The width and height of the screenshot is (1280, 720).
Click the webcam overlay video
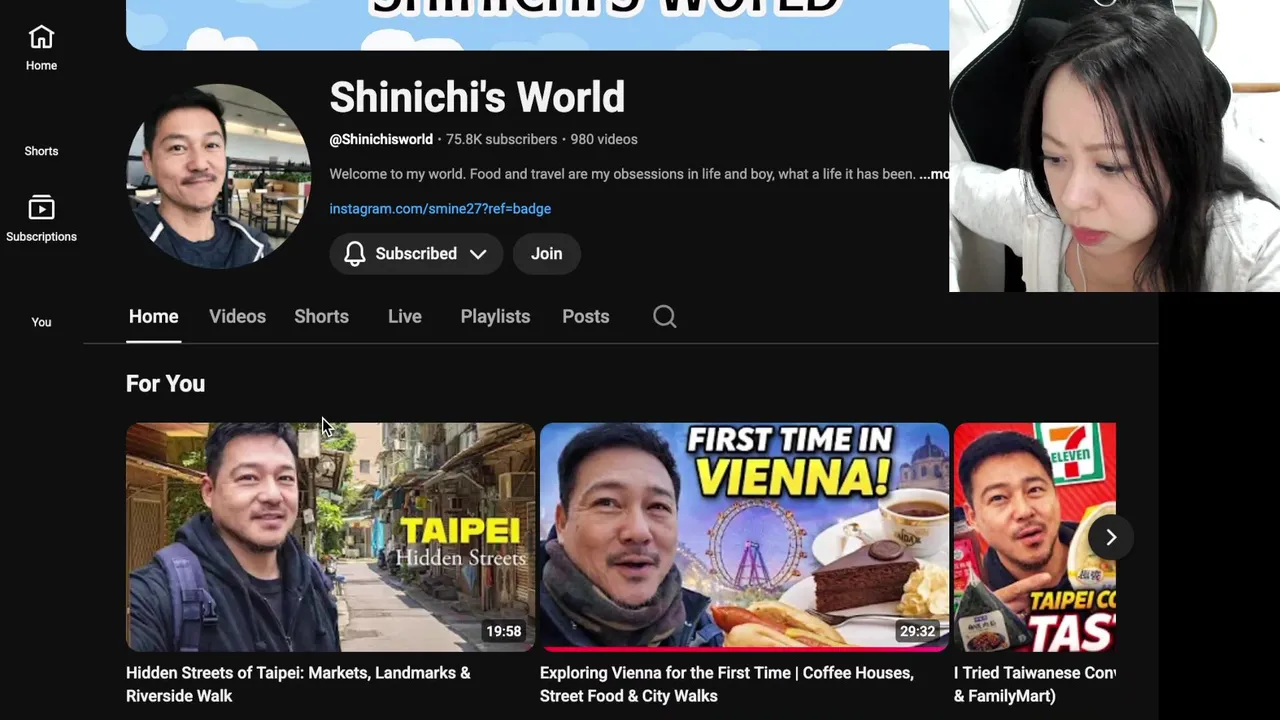pyautogui.click(x=1114, y=146)
